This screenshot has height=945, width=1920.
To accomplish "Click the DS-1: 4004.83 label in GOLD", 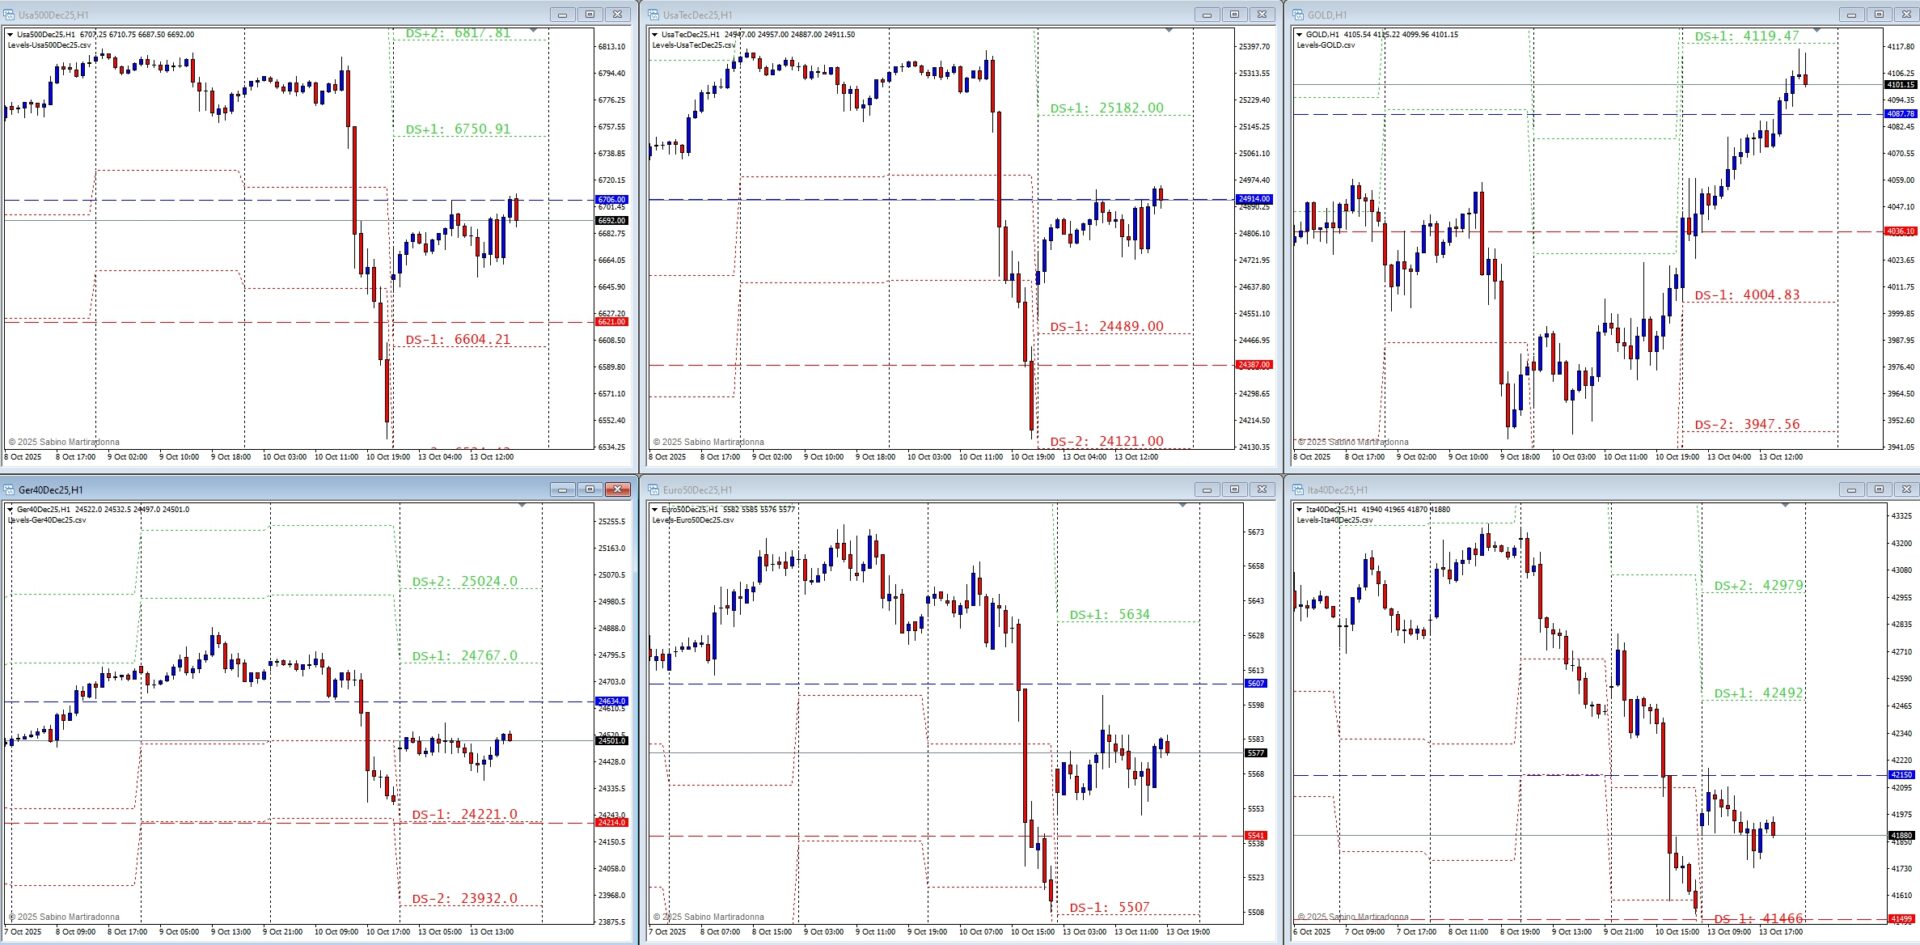I will tap(1747, 295).
